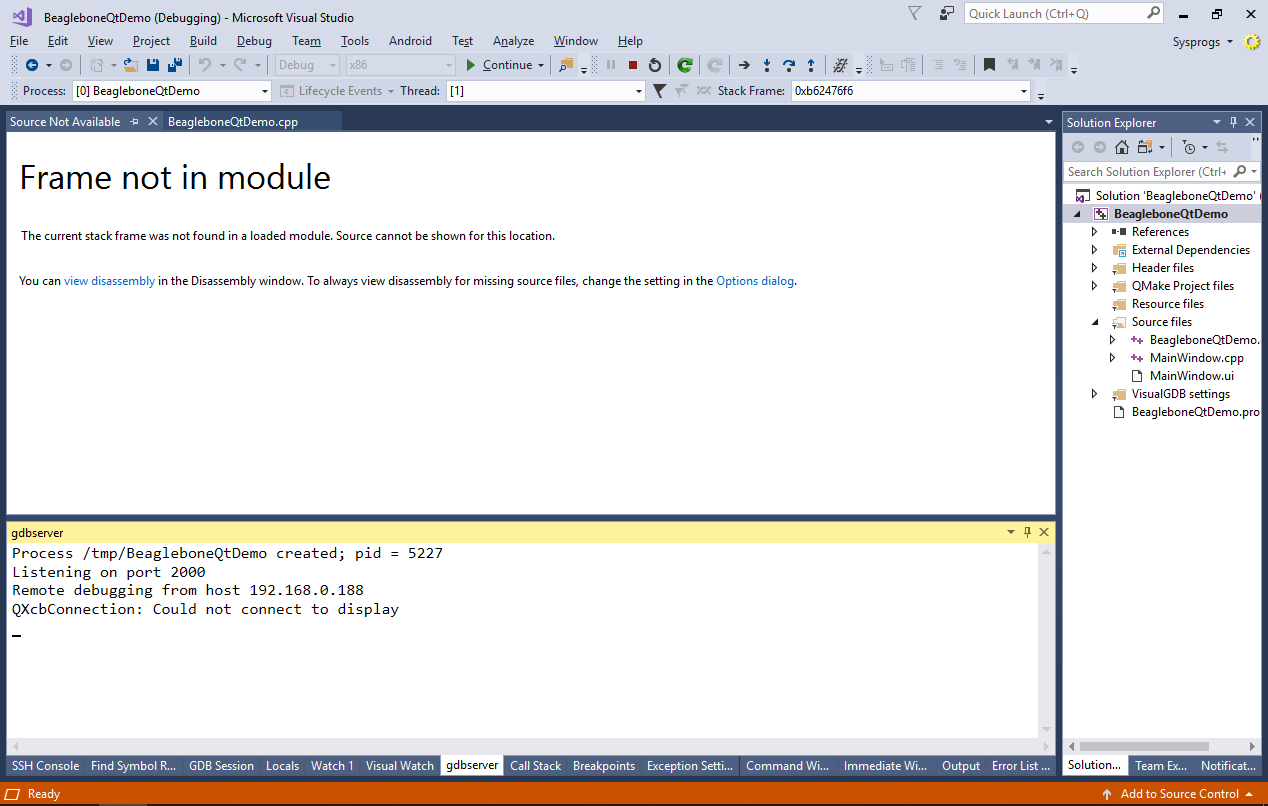Click the feedback flag notification icon
Viewport: 1268px width, 806px height.
914,13
